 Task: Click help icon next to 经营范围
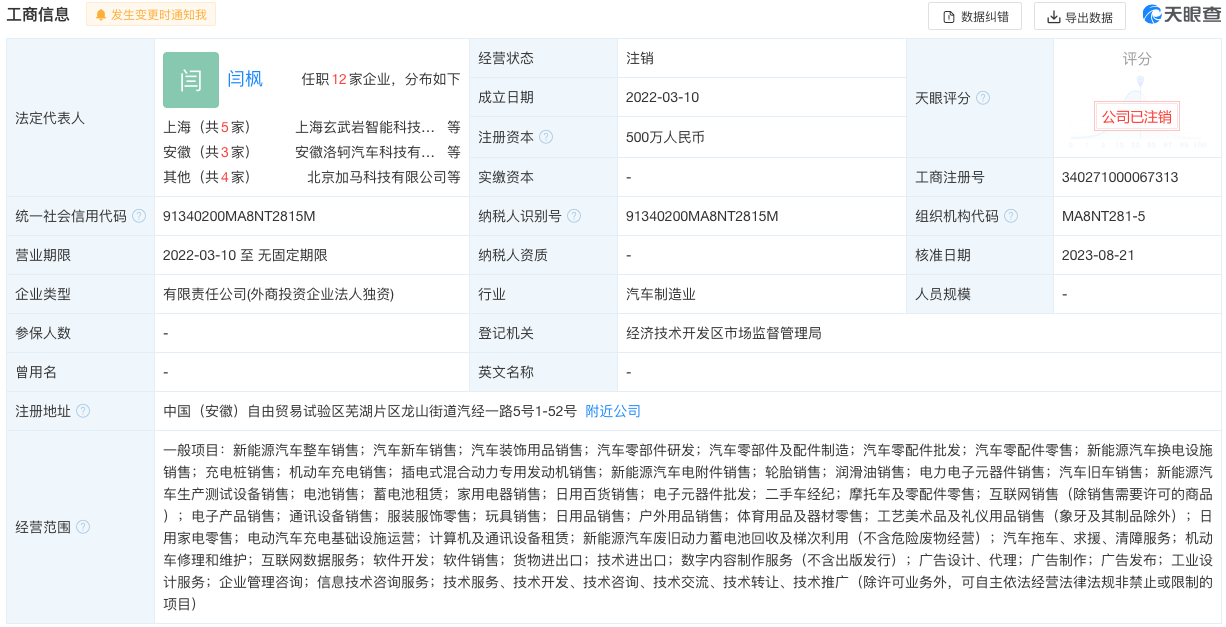tap(83, 527)
